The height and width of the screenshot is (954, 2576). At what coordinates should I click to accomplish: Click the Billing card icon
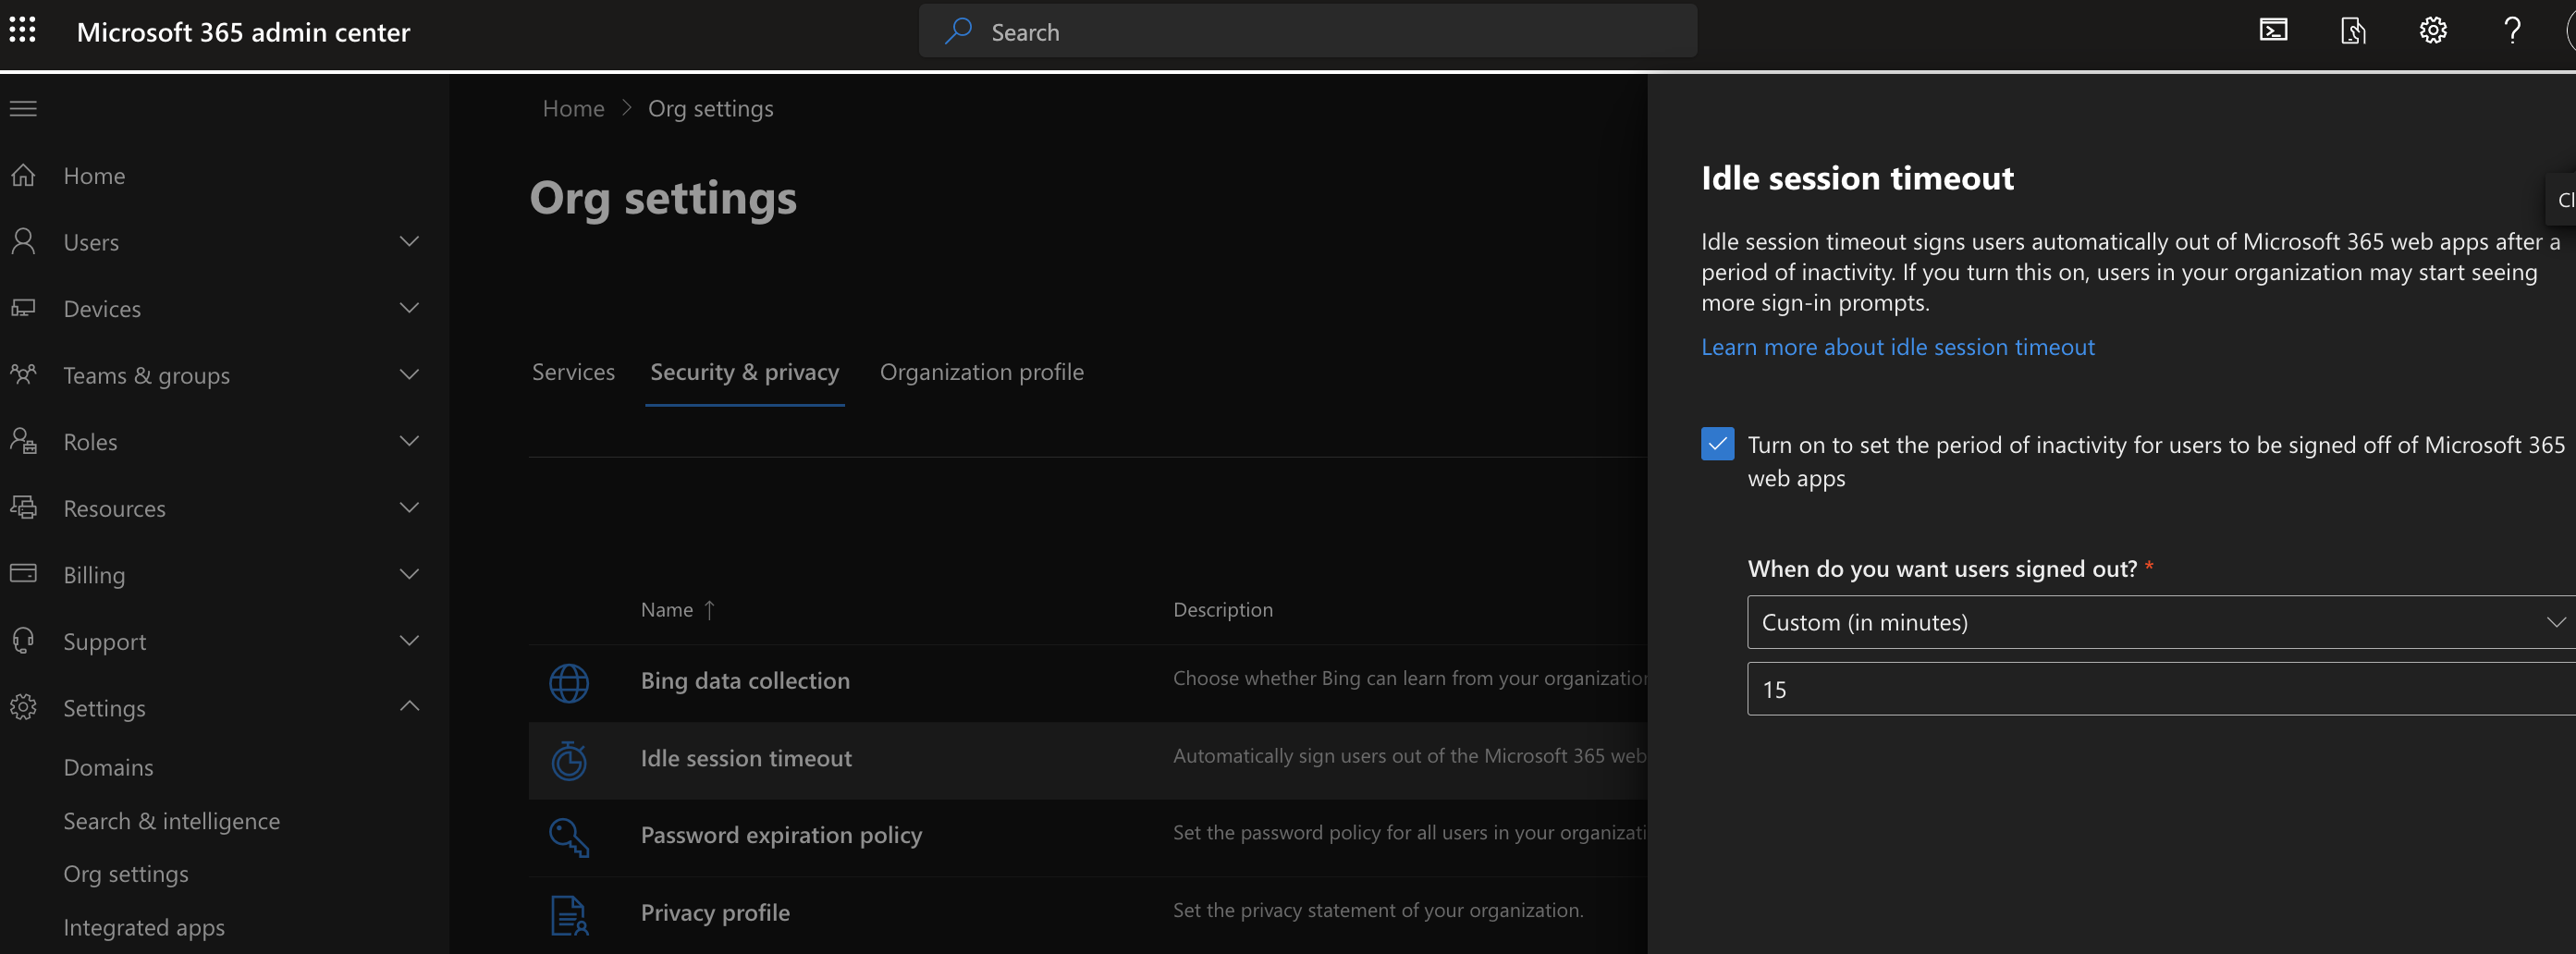(x=23, y=573)
